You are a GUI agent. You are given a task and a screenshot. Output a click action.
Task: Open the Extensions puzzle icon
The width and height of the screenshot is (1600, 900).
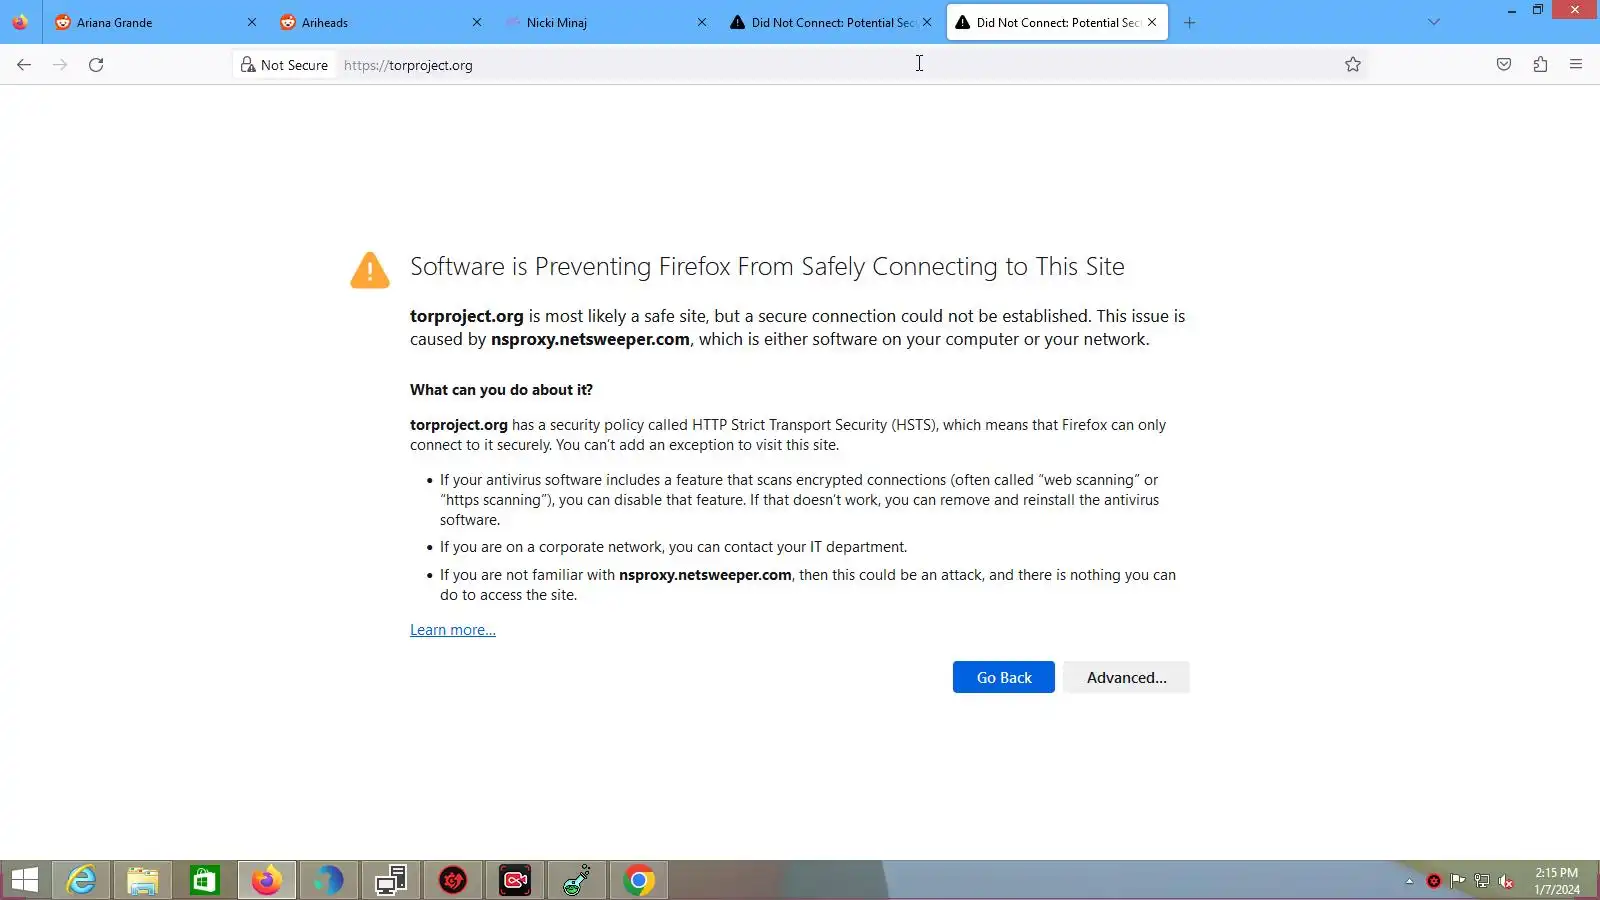click(x=1540, y=65)
